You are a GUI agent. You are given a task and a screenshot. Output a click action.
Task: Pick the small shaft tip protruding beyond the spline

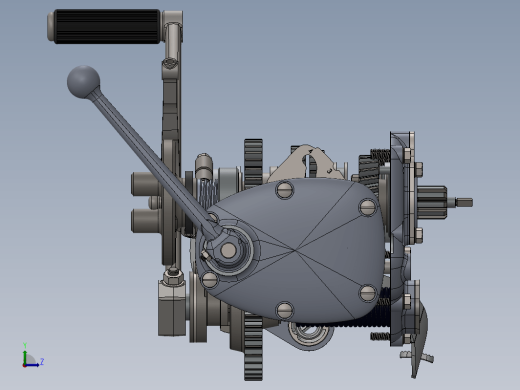coord(464,202)
